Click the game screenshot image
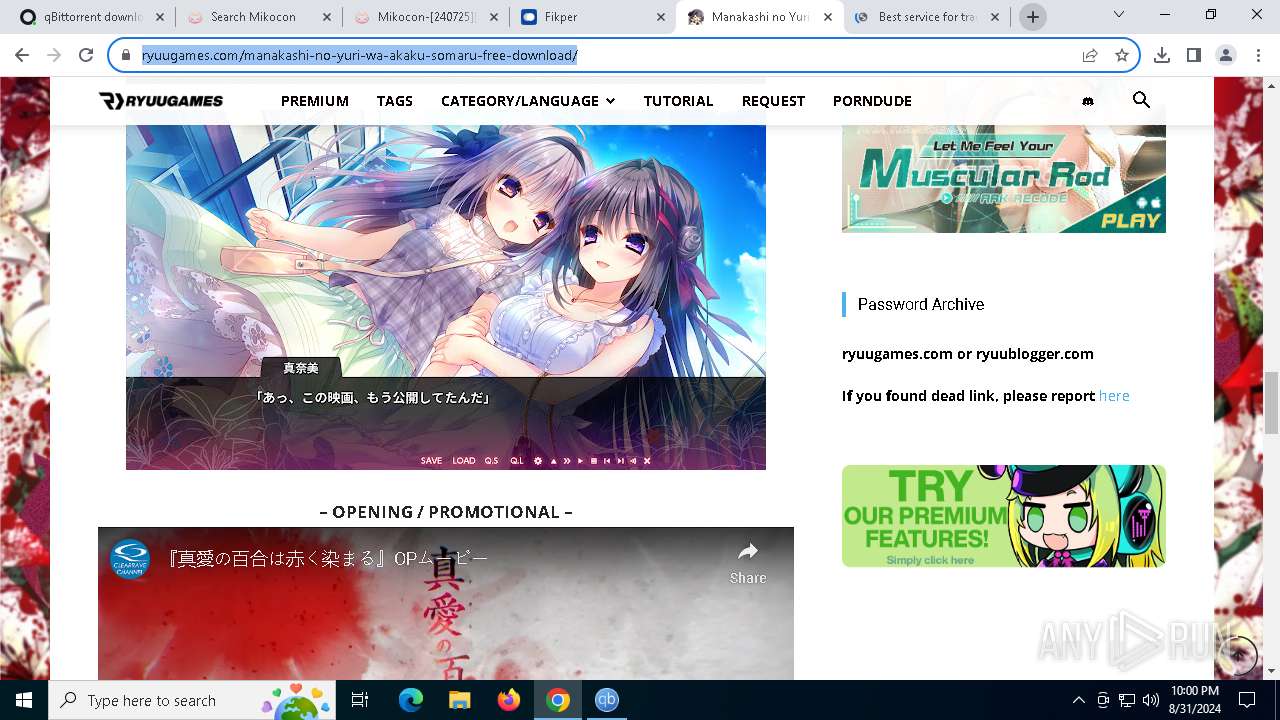 (446, 296)
